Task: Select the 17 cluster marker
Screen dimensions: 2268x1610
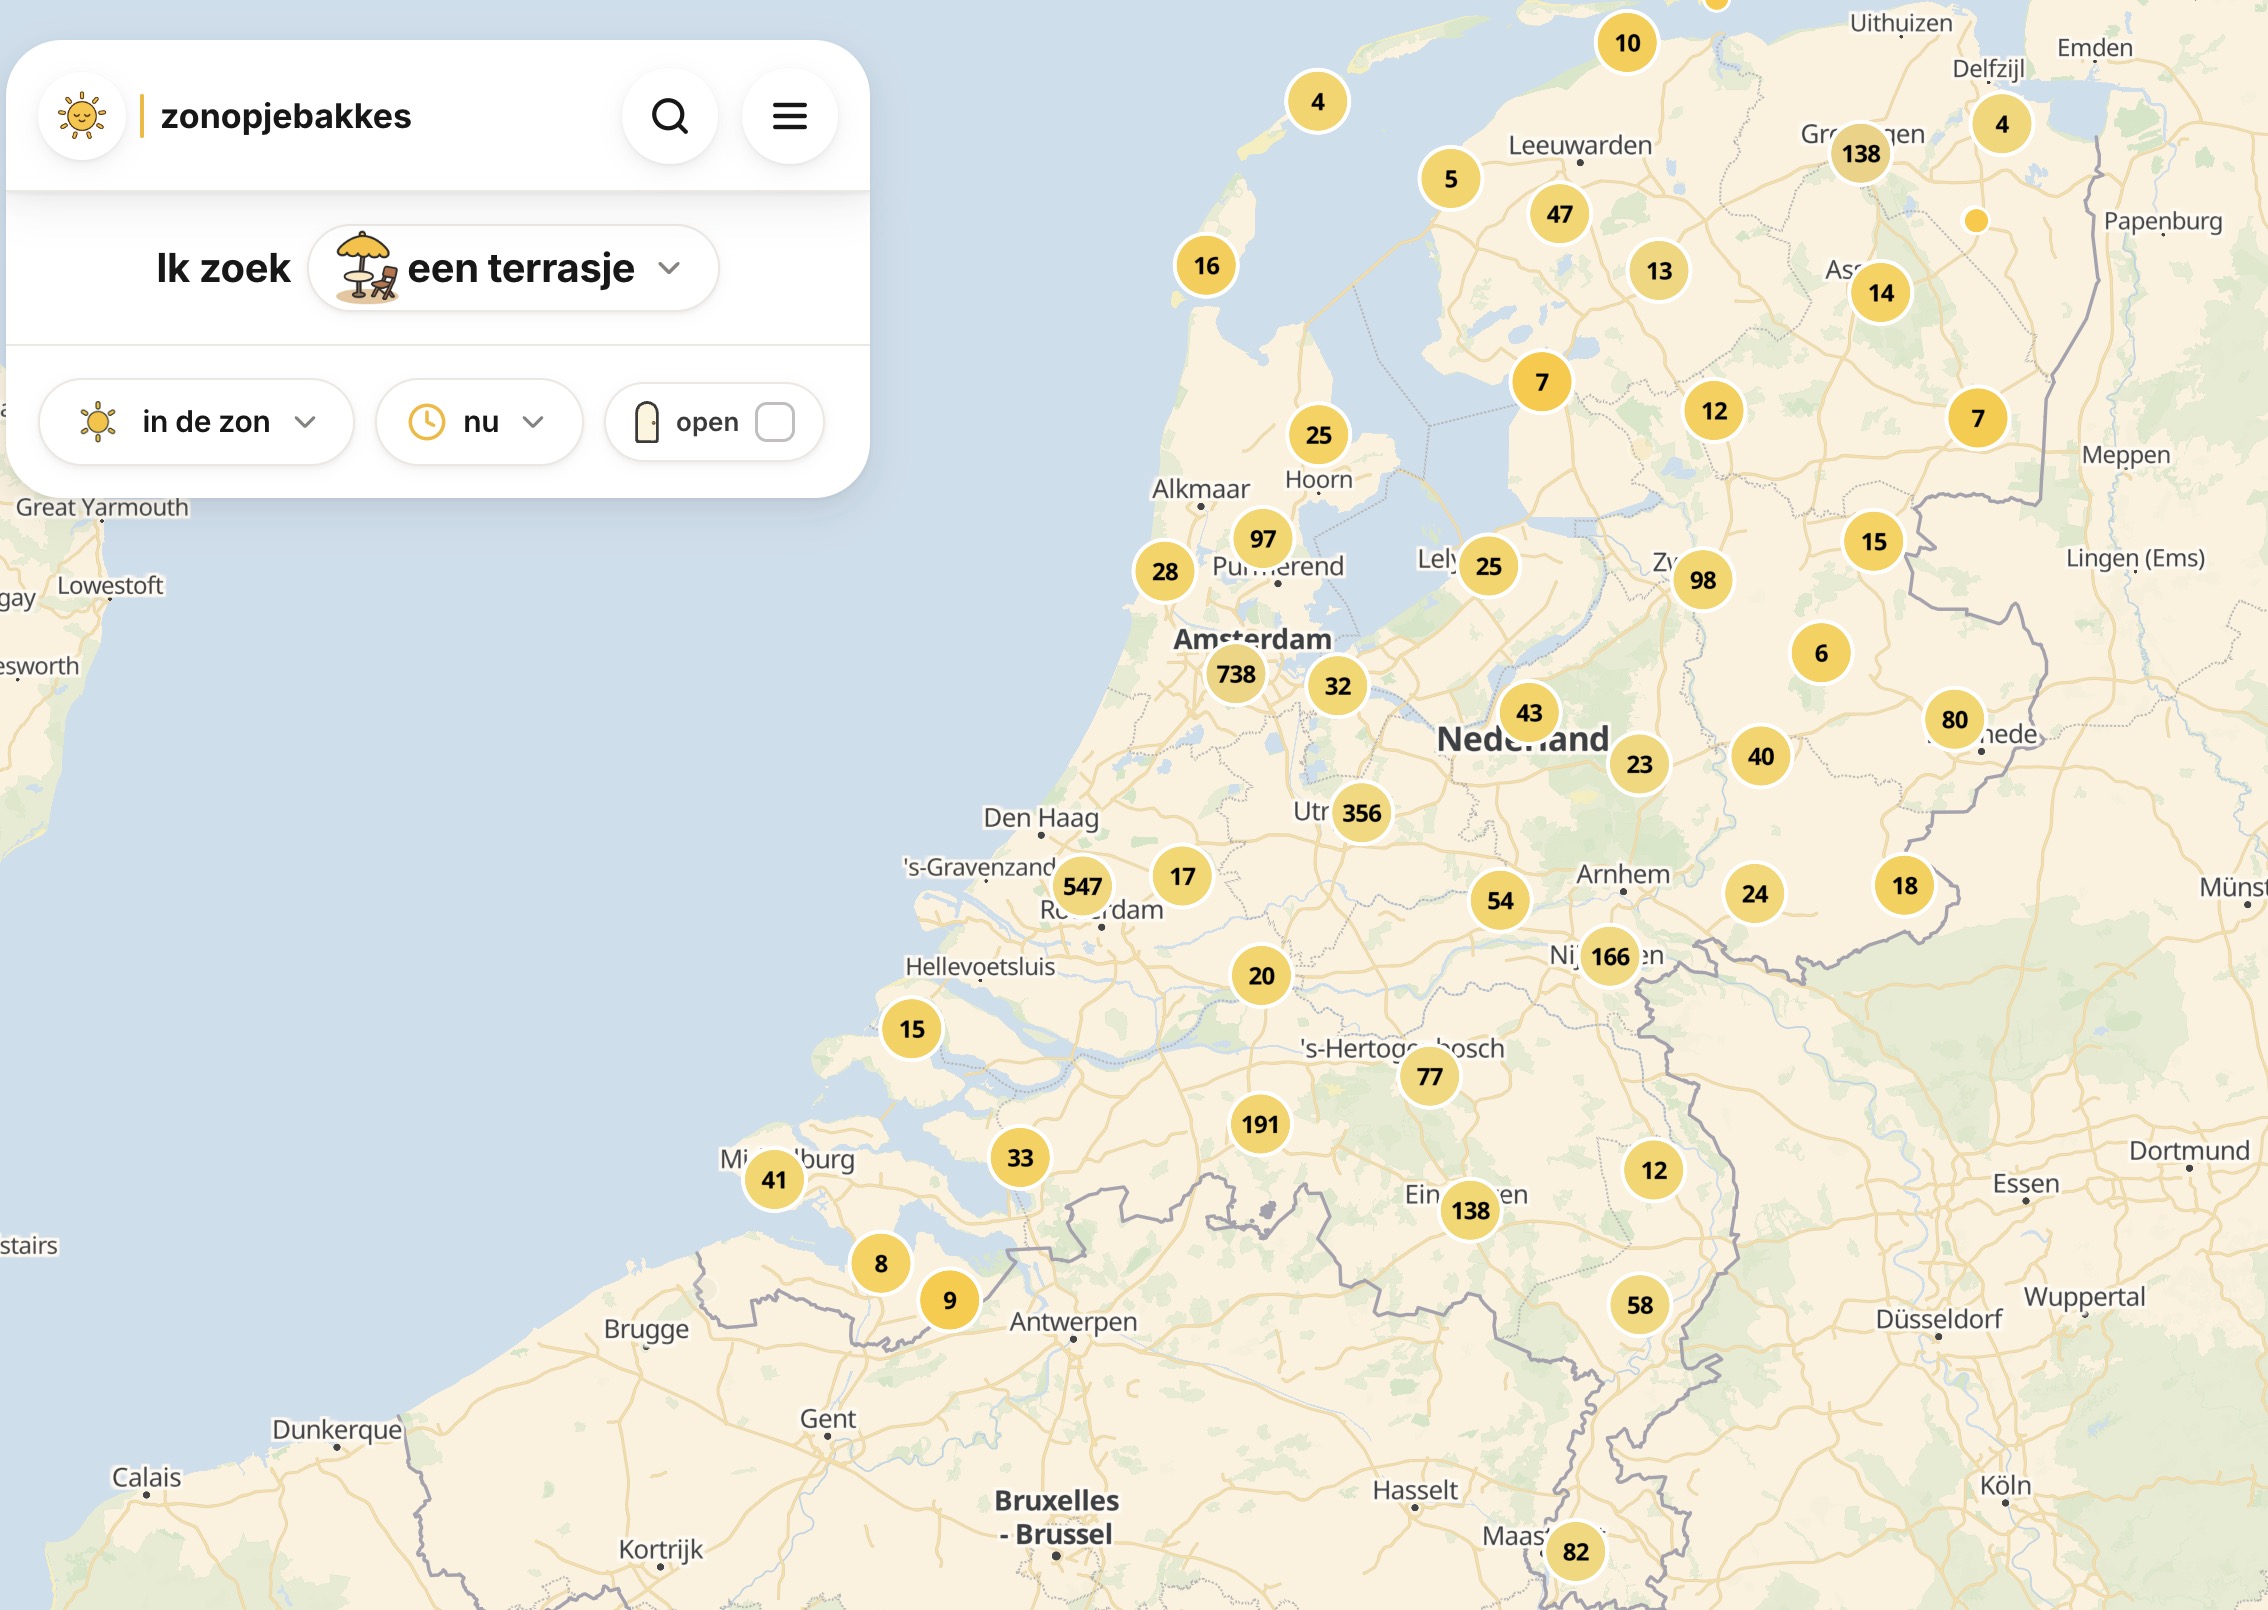Action: [1182, 877]
